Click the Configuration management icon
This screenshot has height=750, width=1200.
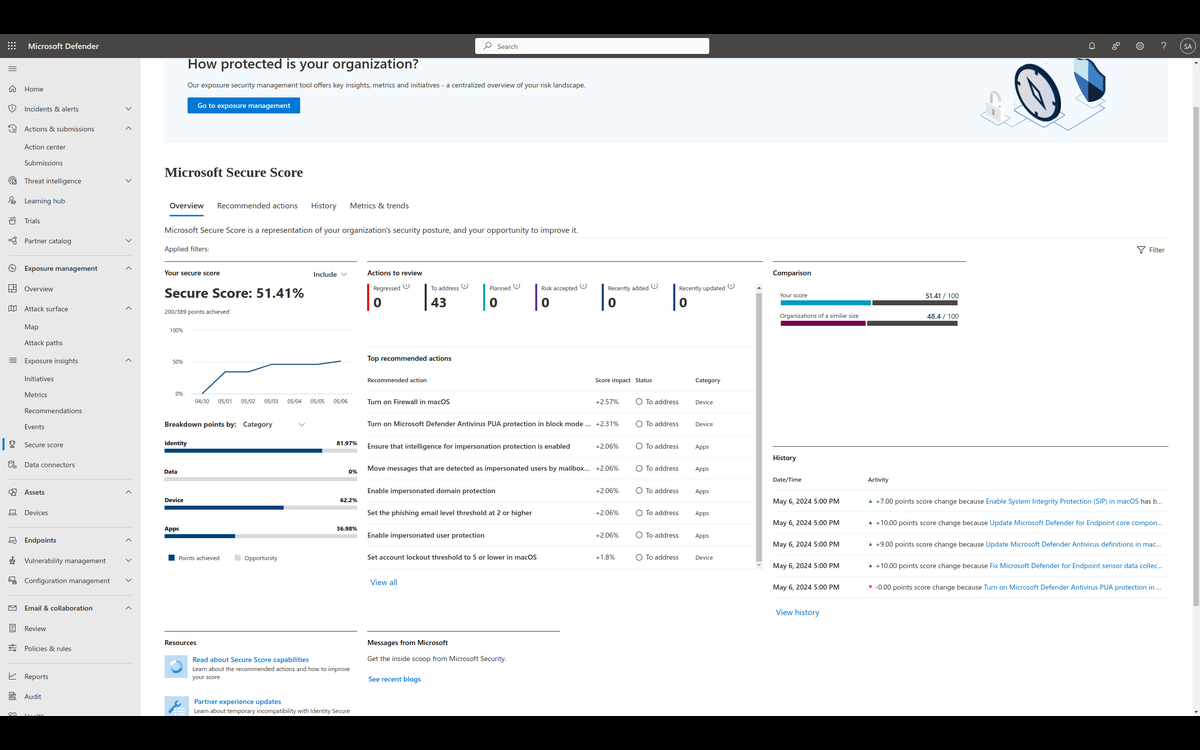pos(12,581)
